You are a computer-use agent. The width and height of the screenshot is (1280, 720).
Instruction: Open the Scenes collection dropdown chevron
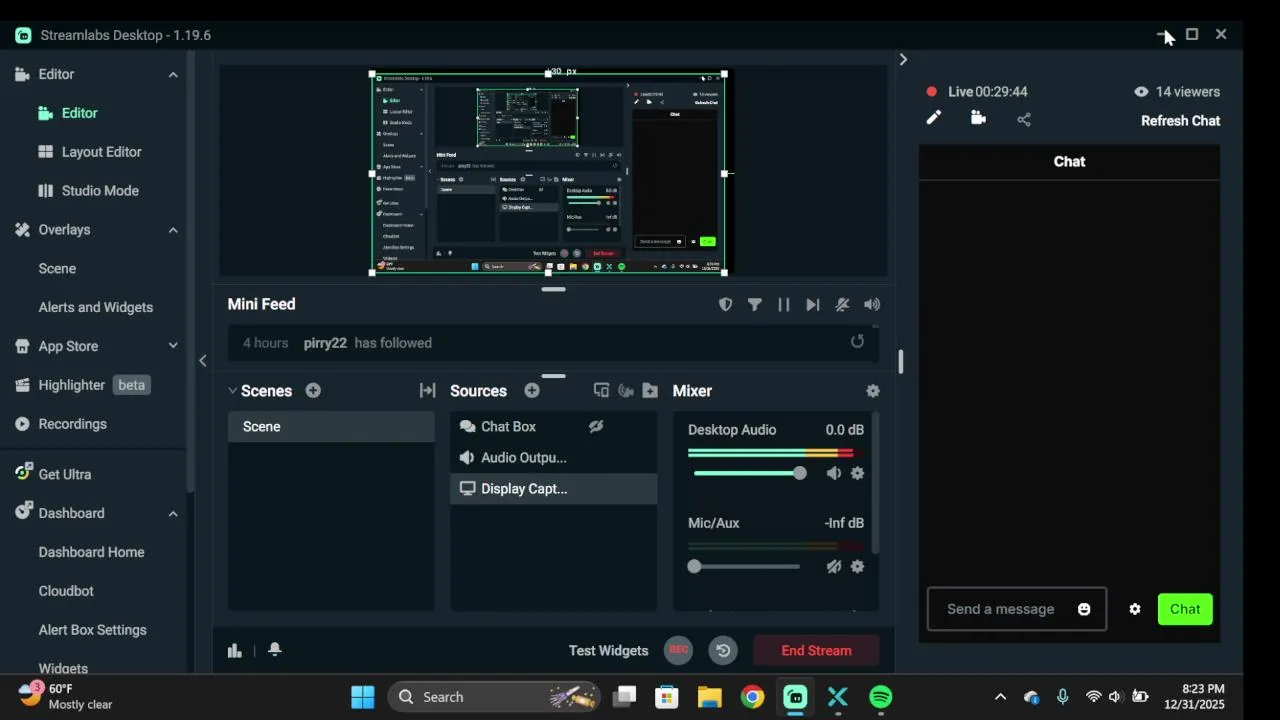[232, 391]
